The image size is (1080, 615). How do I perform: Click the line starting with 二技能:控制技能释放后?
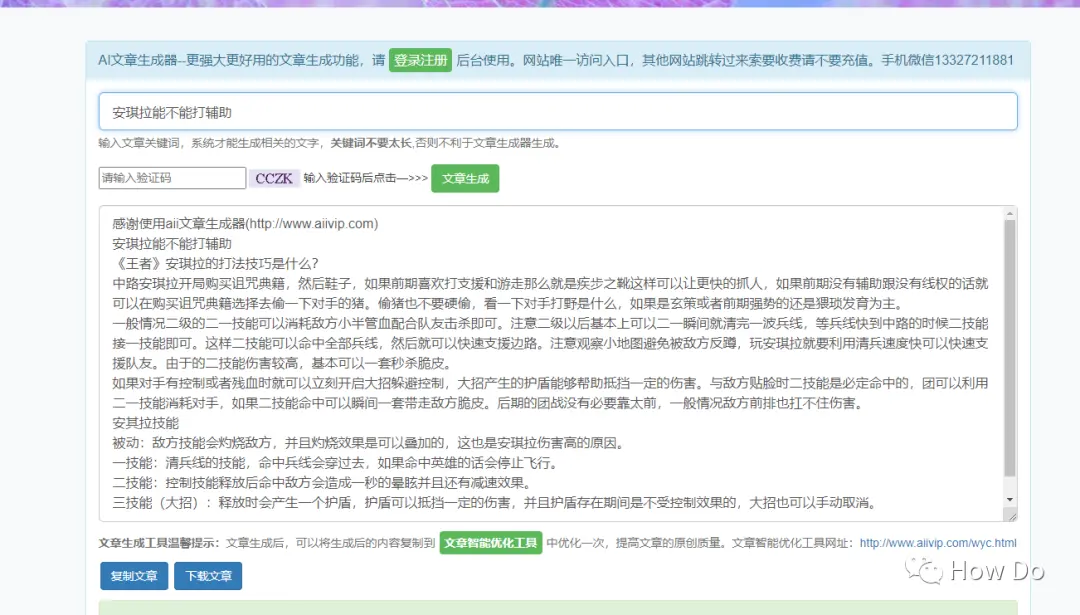324,483
